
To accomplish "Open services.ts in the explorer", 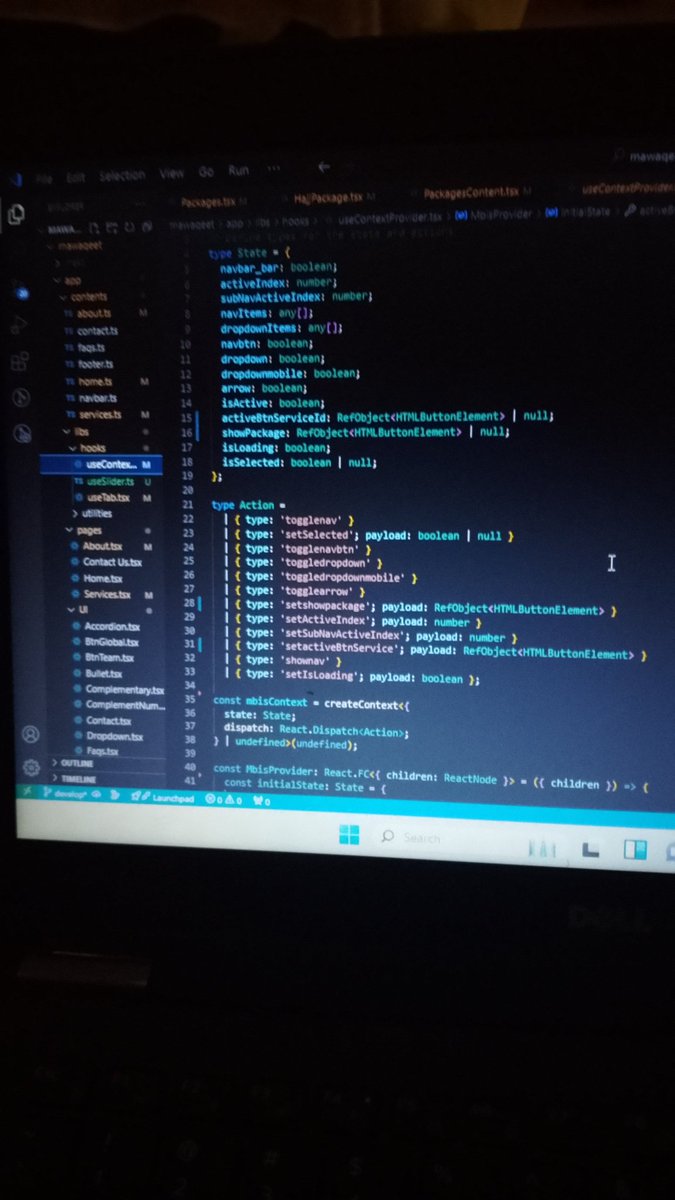I will [100, 414].
